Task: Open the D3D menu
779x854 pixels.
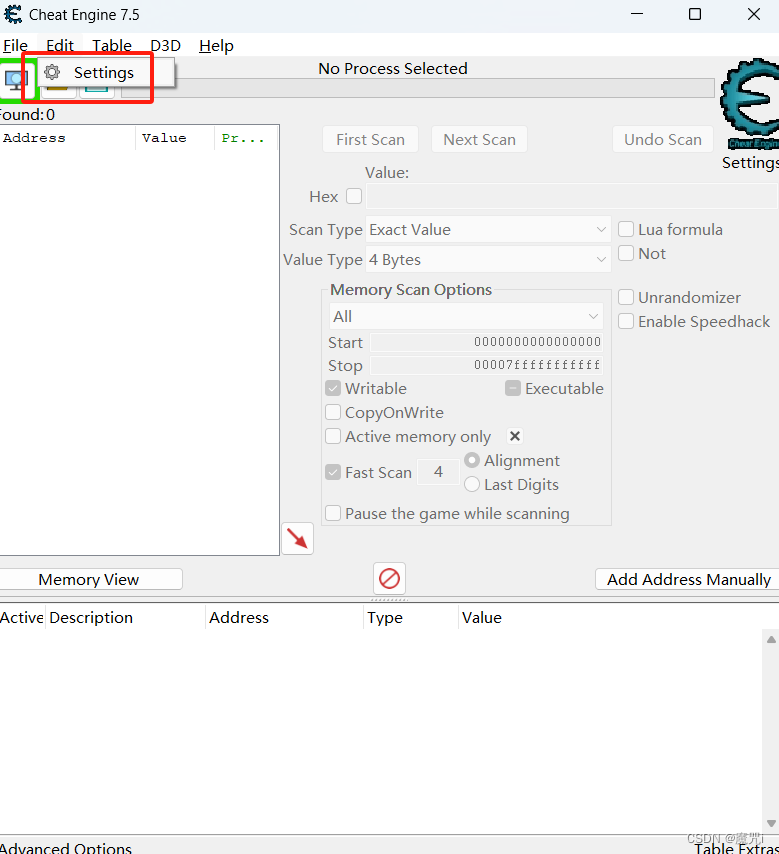Action: [x=166, y=45]
